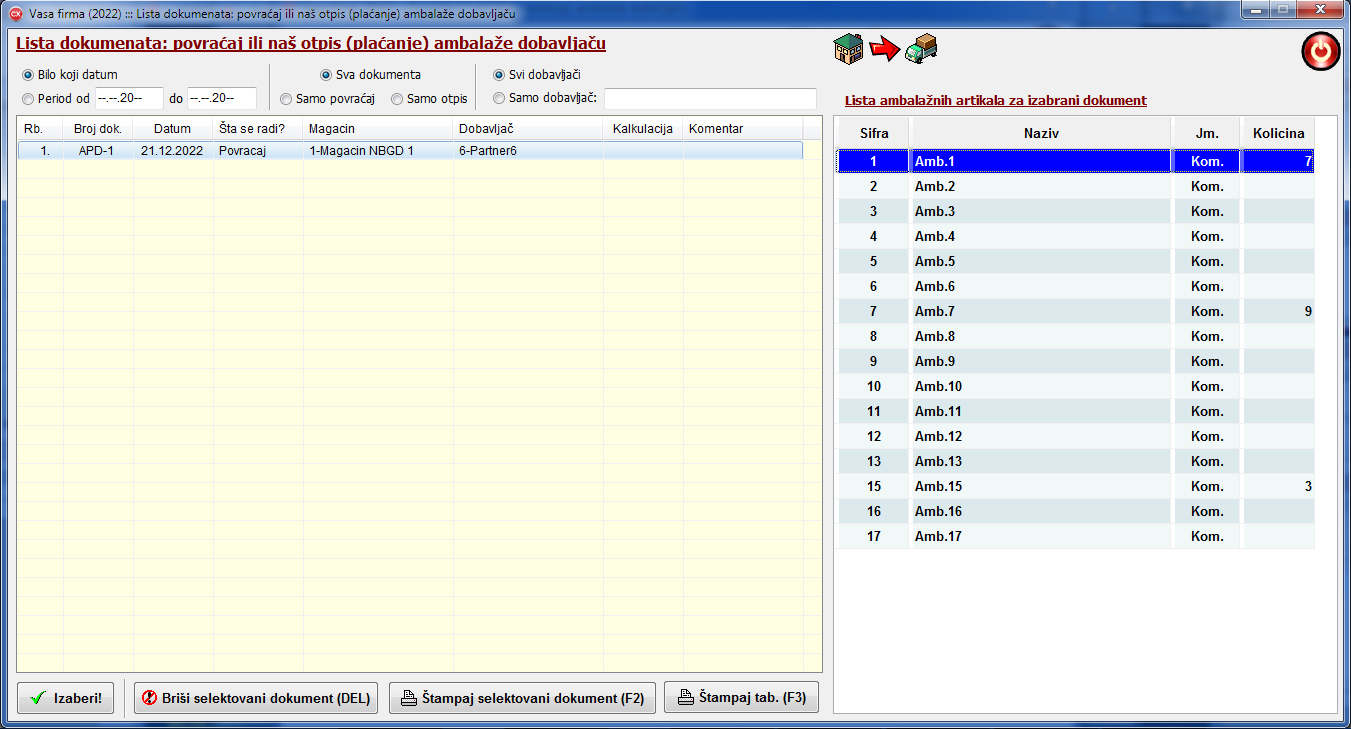Select article row 'Amb.16'

(1075, 511)
